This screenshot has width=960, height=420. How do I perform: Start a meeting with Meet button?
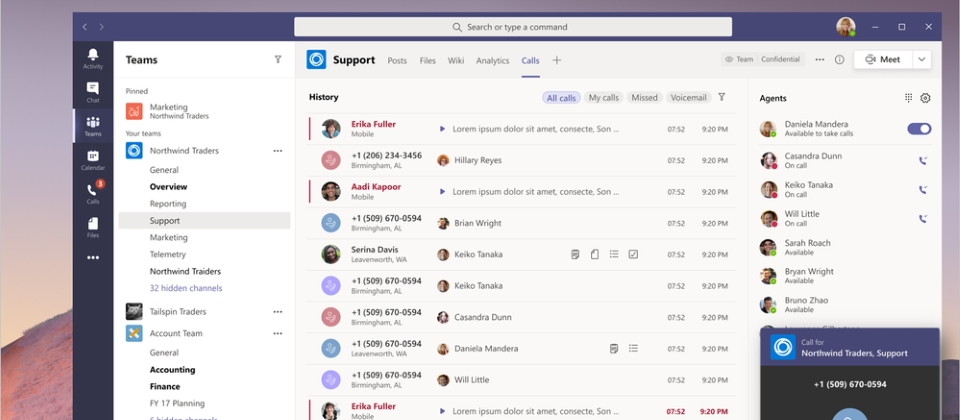tap(883, 59)
